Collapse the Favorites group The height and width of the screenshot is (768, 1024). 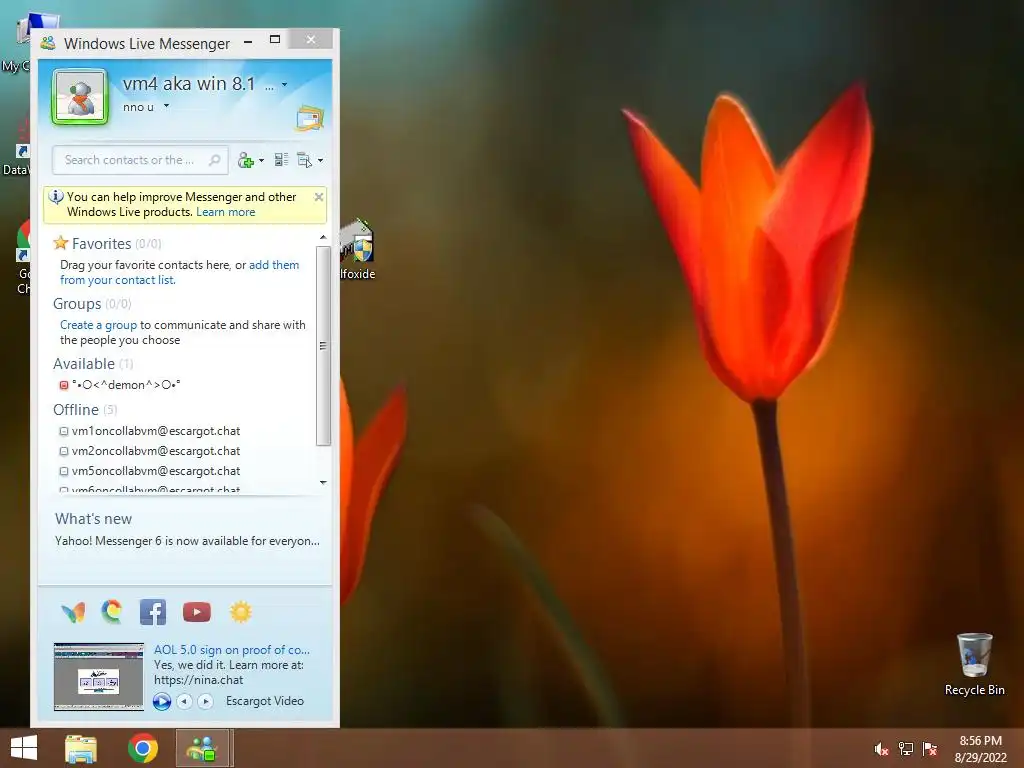click(x=101, y=244)
